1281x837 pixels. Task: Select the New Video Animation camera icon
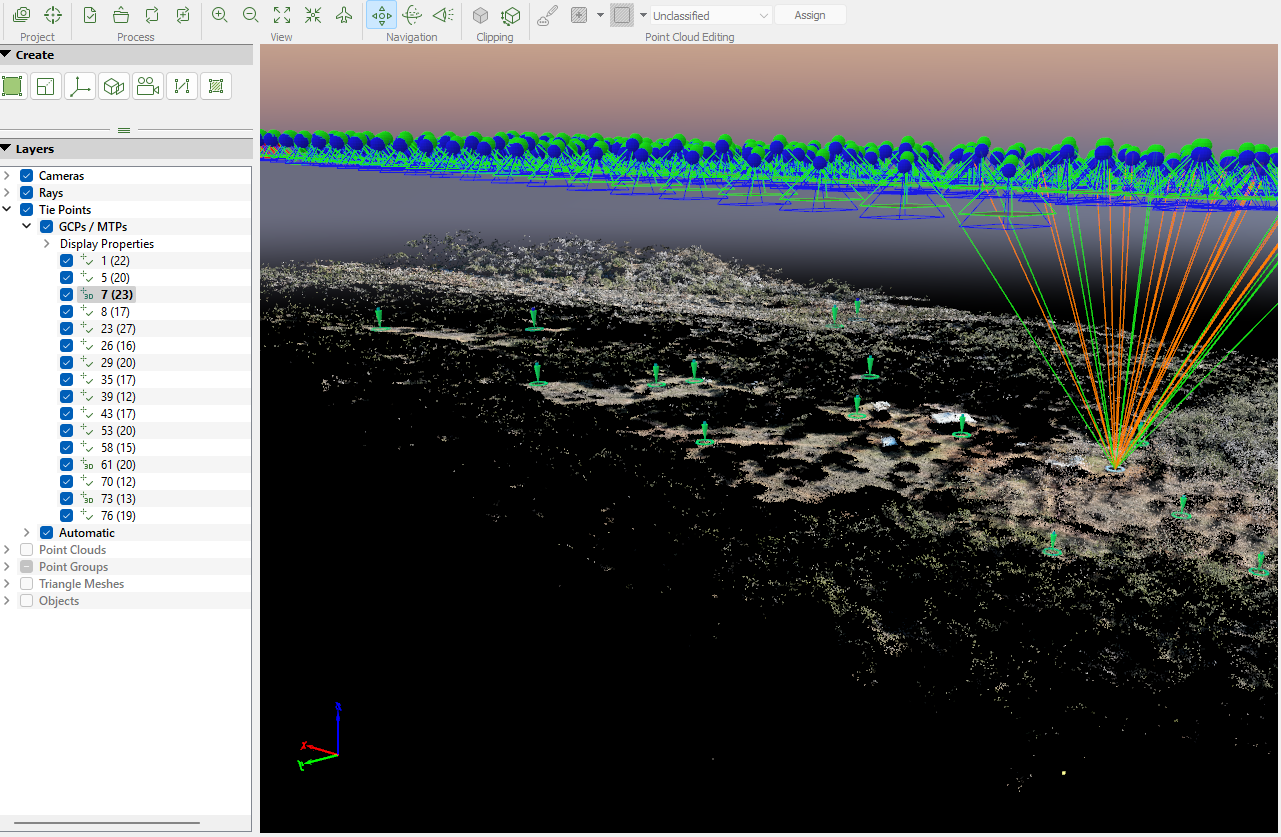pyautogui.click(x=148, y=87)
